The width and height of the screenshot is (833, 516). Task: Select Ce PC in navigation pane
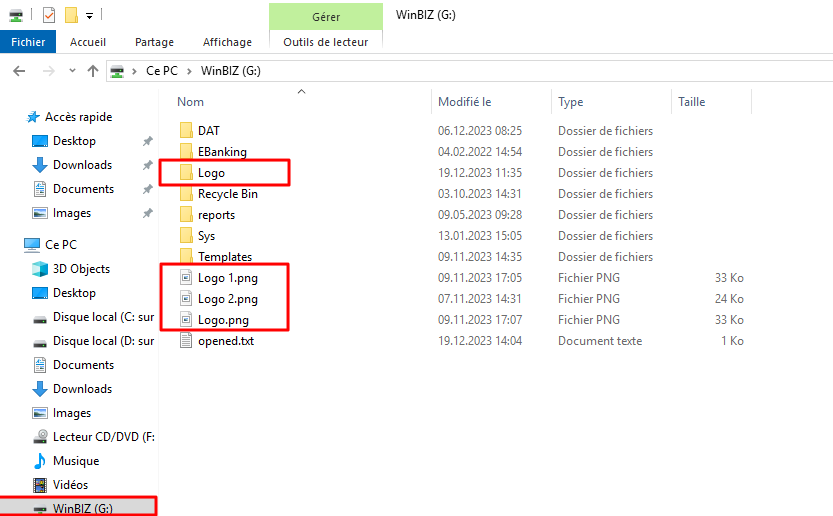click(61, 244)
